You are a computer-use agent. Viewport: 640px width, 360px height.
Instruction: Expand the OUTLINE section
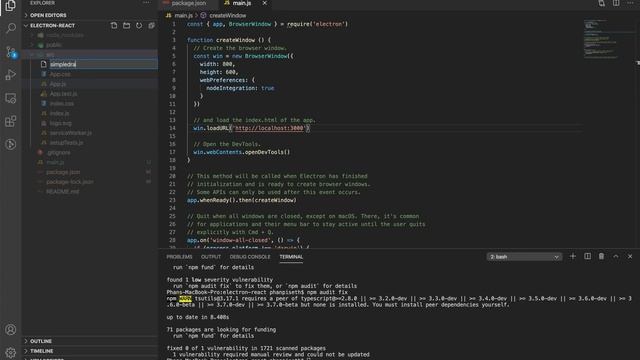point(90,341)
